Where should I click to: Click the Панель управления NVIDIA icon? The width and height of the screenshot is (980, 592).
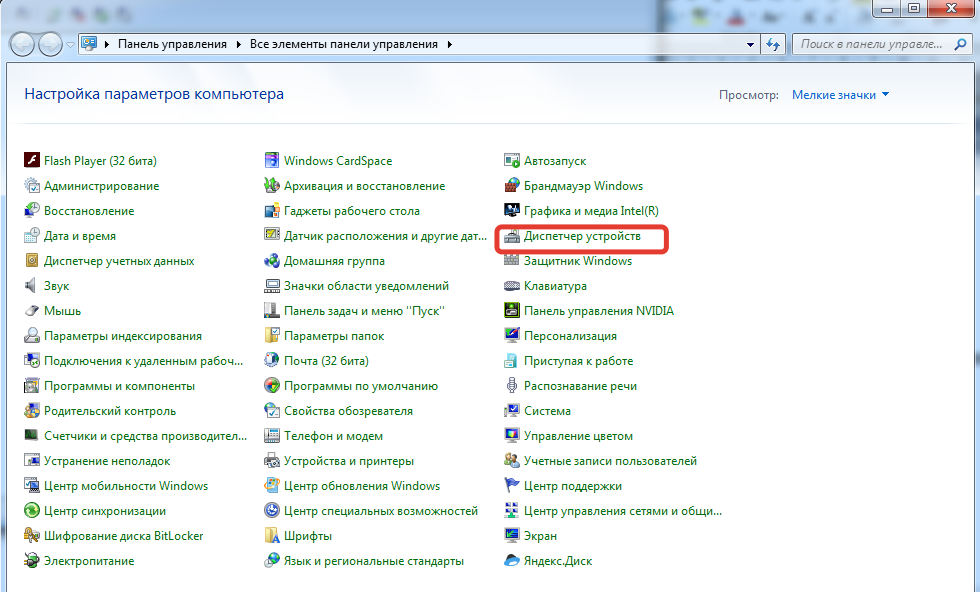[x=511, y=311]
